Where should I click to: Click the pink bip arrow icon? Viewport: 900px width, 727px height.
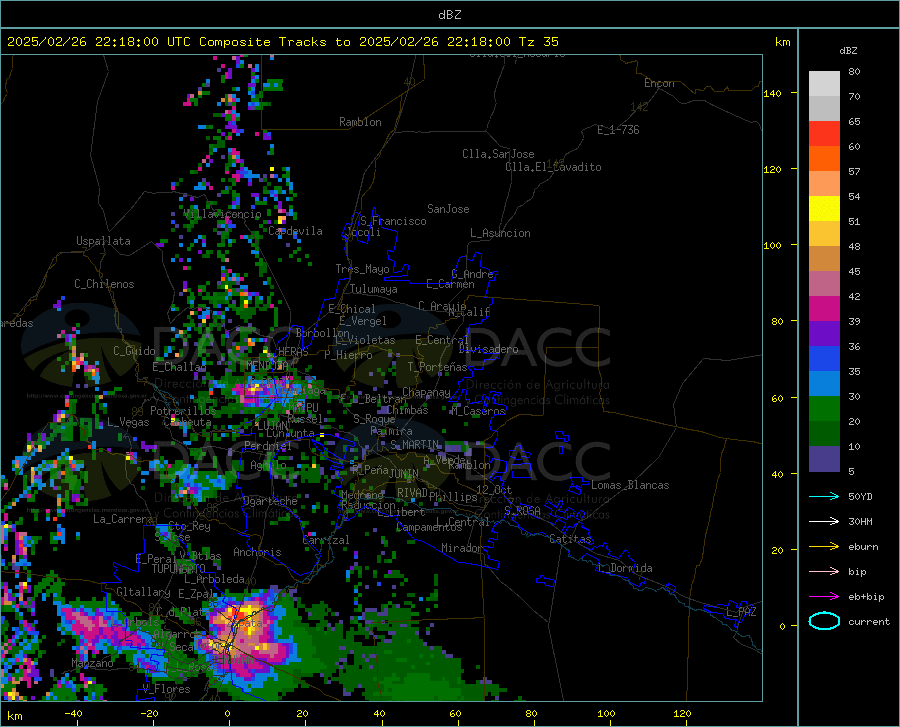824,572
